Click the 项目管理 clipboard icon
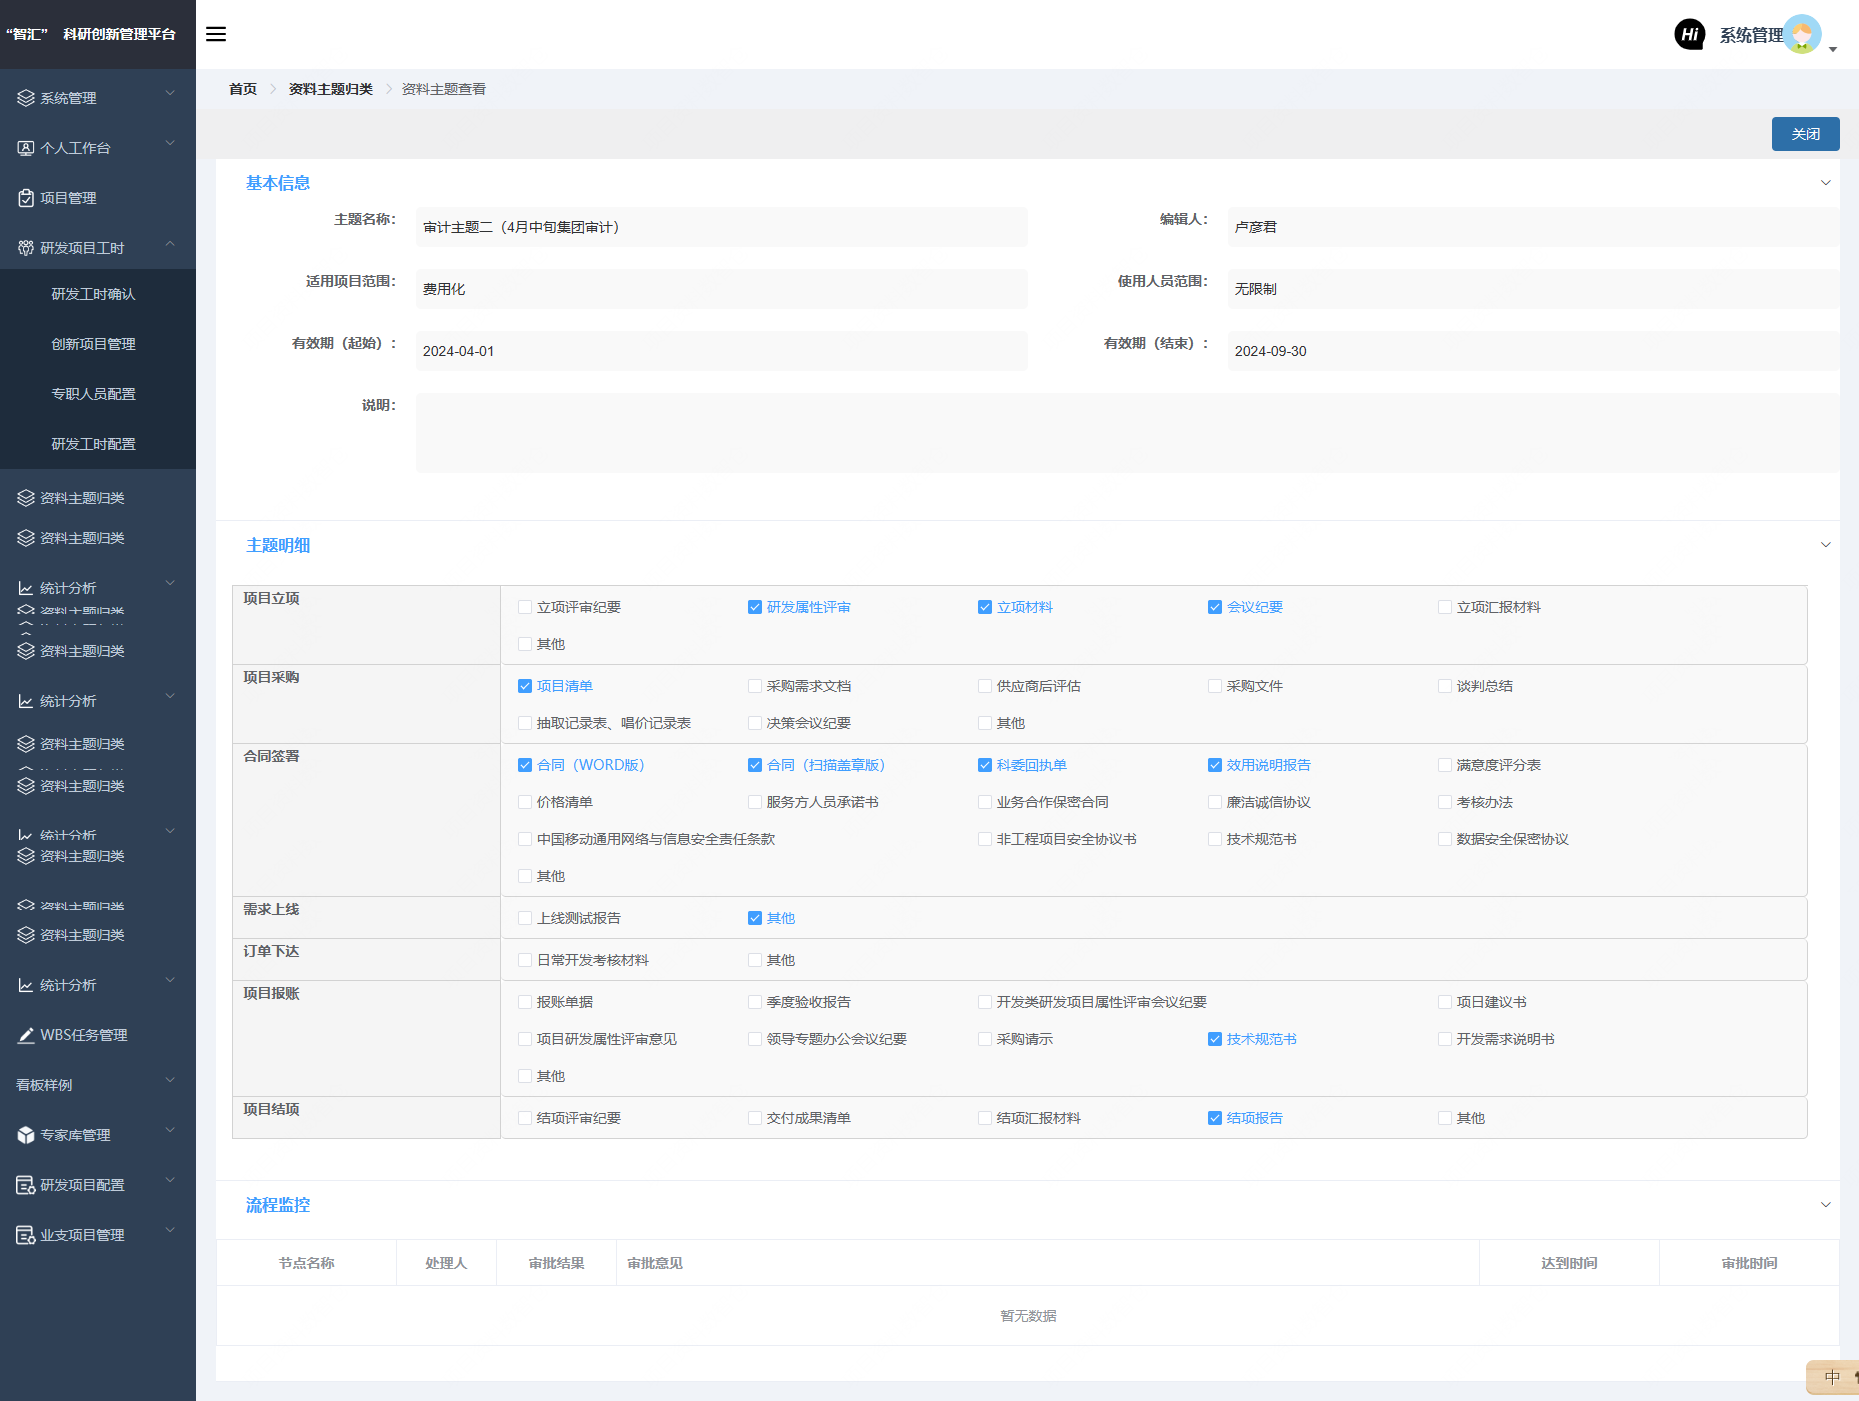 (26, 198)
